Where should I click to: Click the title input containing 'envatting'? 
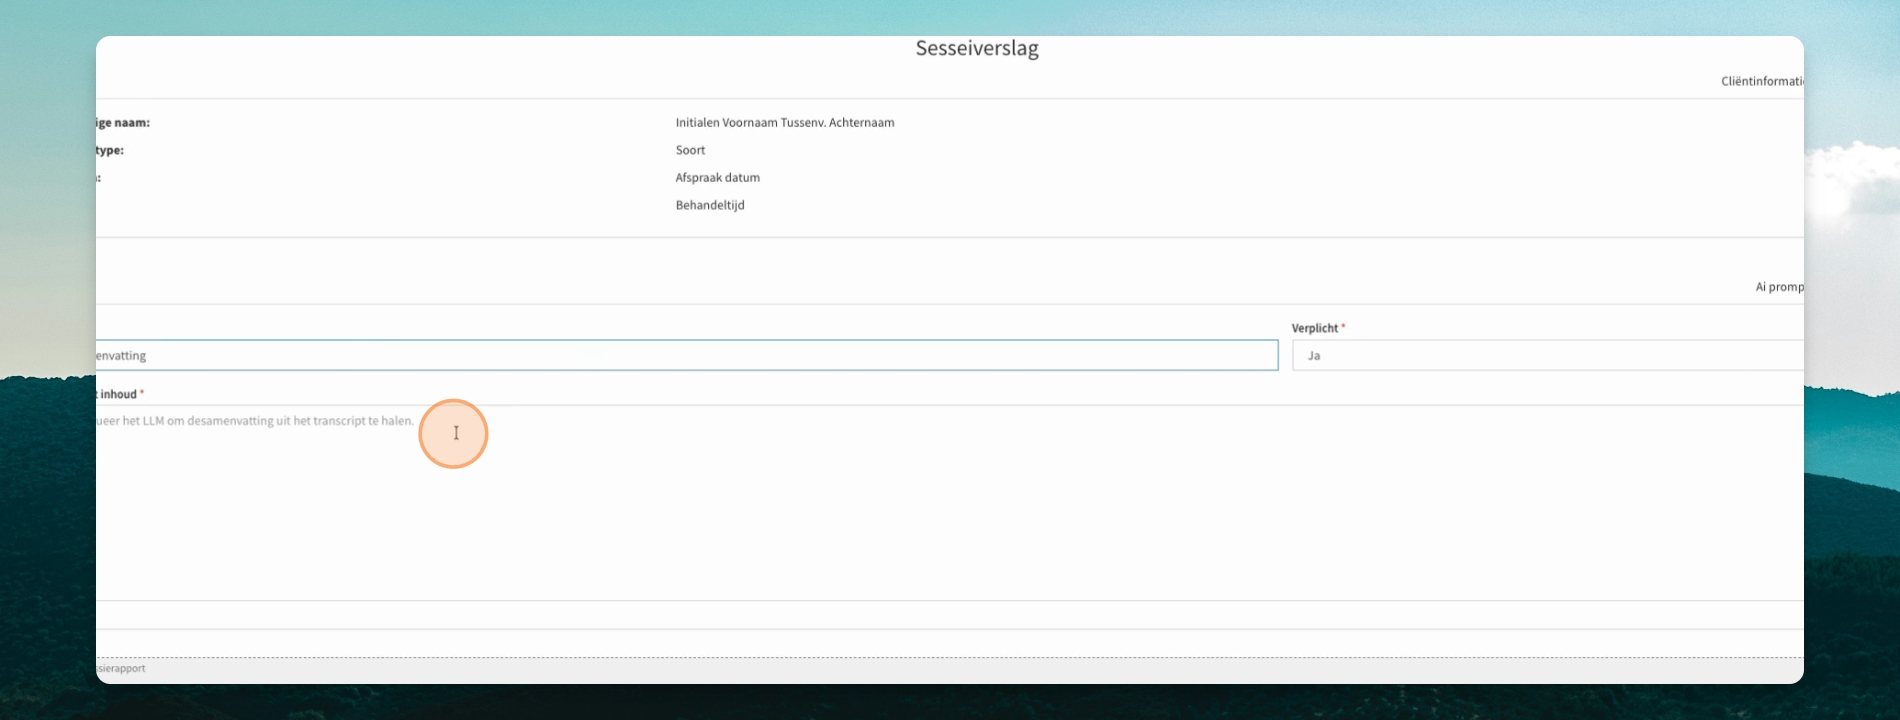point(687,355)
